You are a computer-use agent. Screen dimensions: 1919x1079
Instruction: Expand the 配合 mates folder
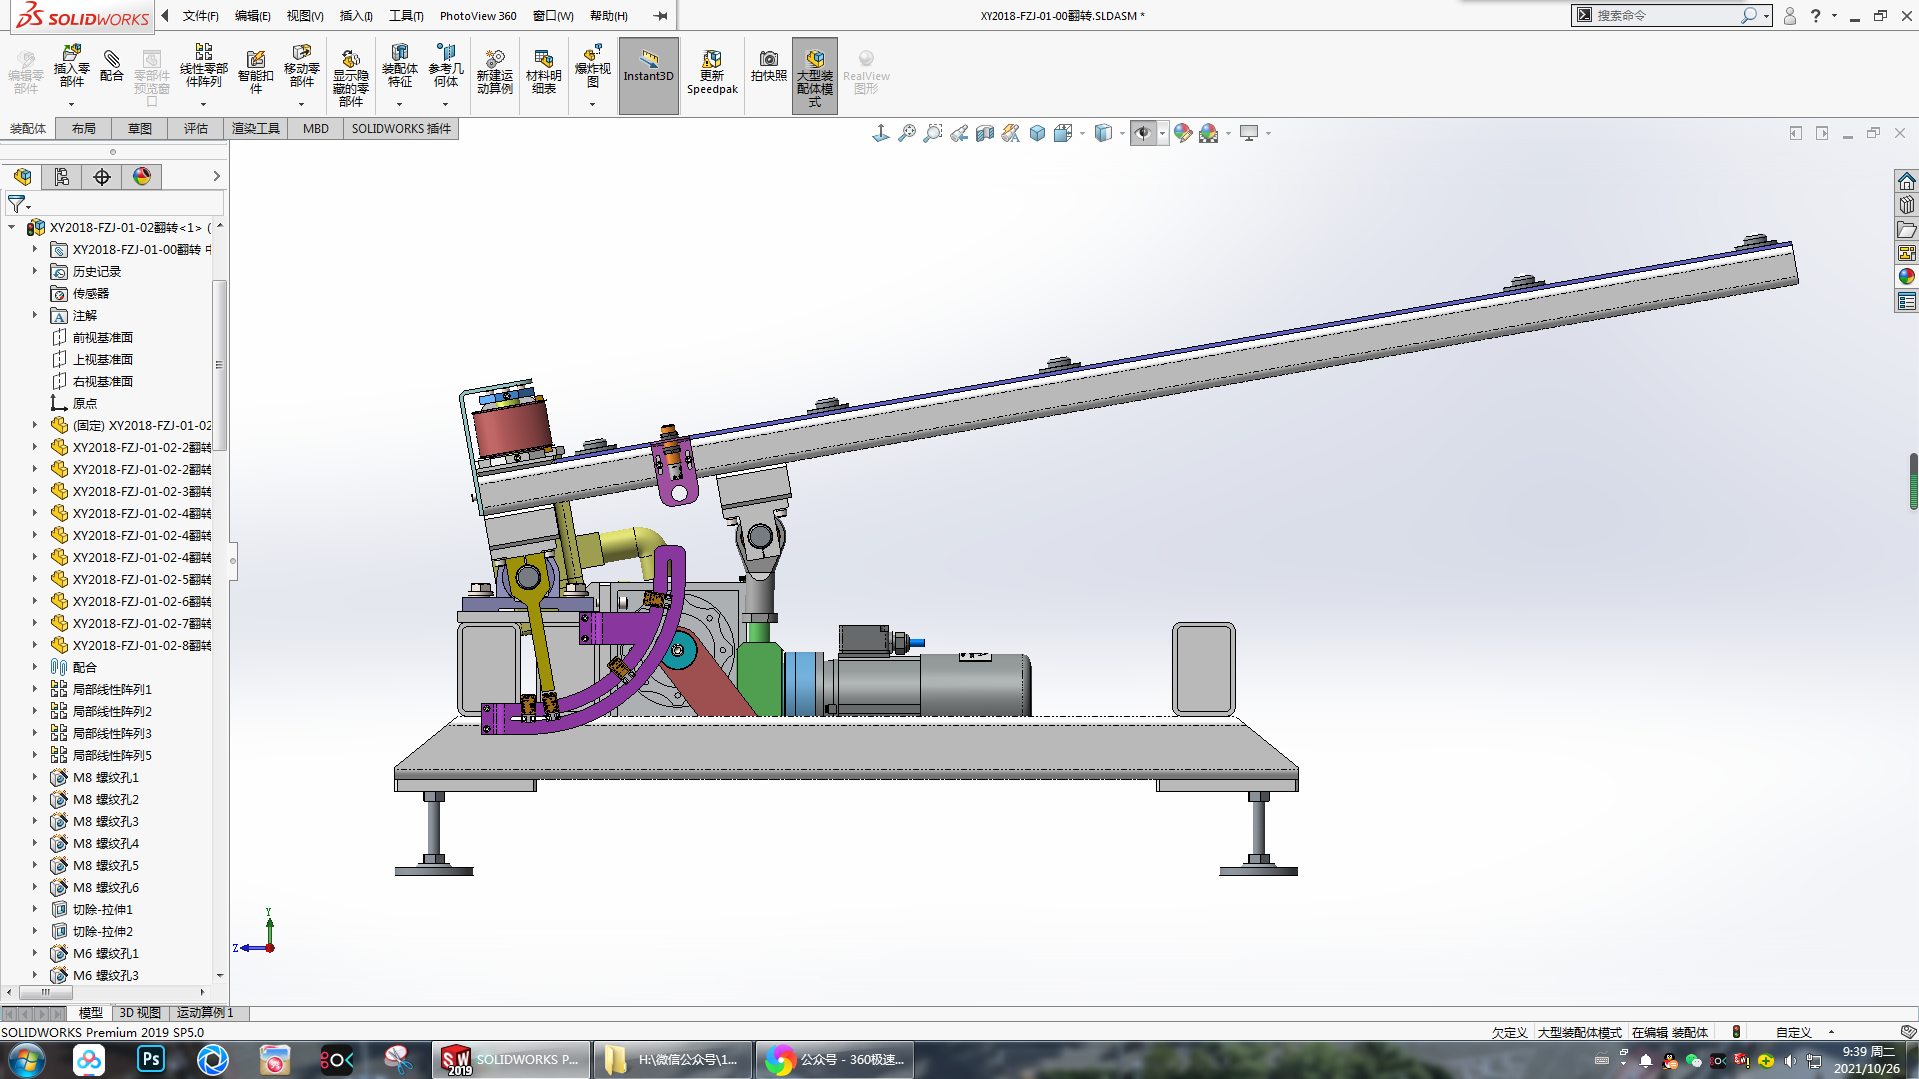34,667
